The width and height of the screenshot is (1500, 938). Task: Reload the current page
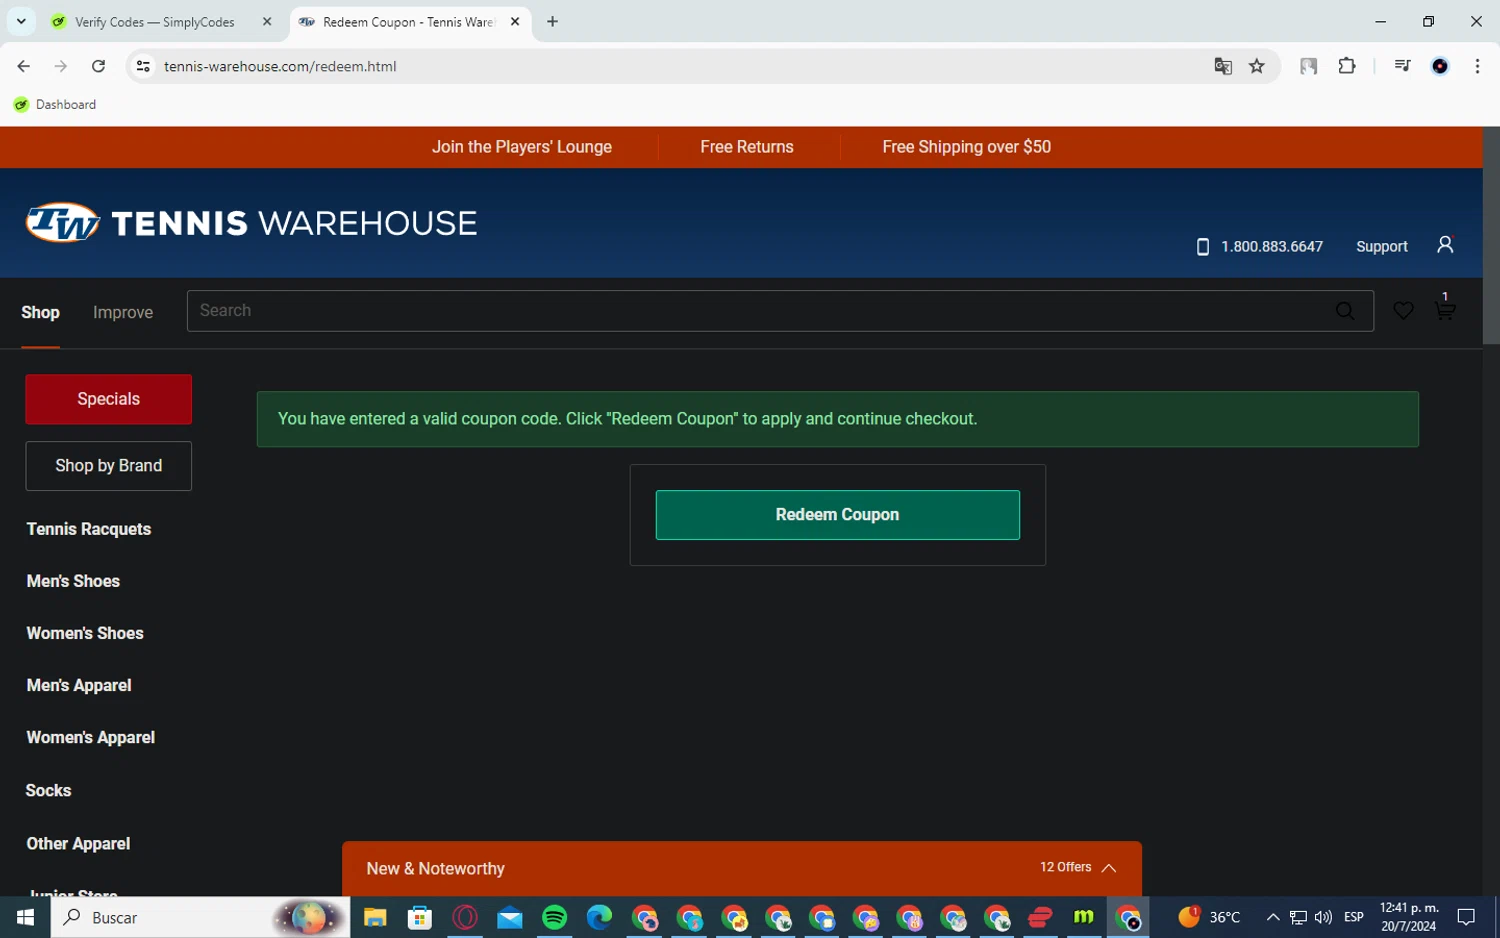98,66
